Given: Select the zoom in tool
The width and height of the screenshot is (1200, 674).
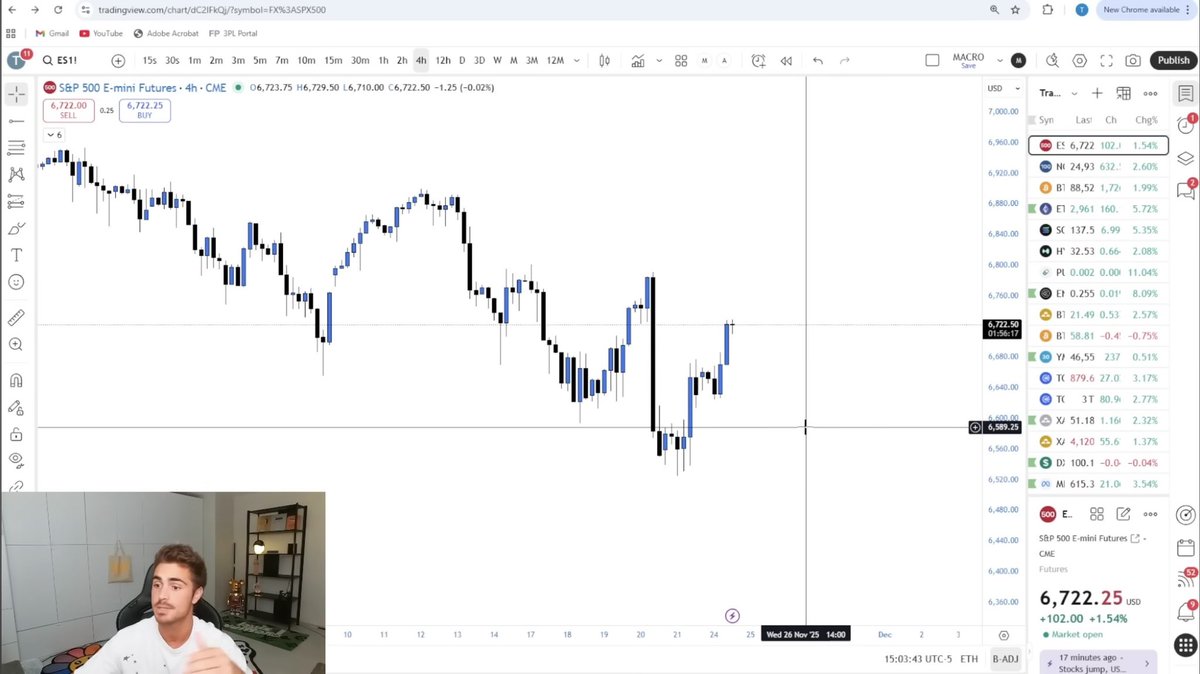Looking at the screenshot, I should click(x=16, y=344).
